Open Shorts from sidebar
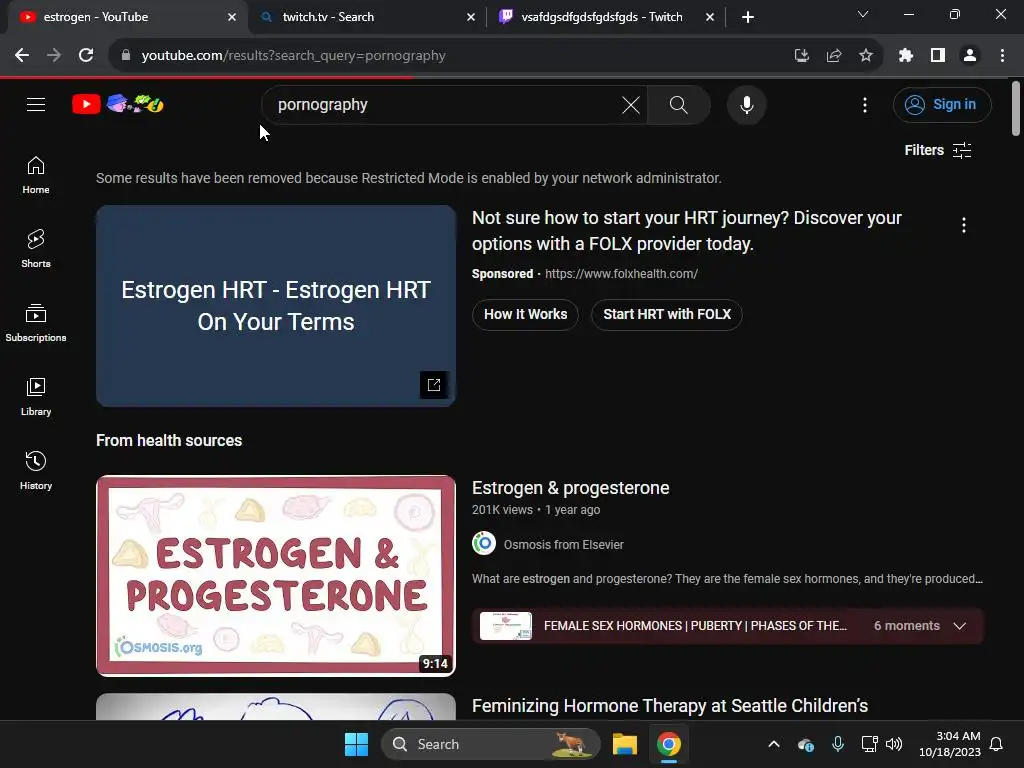The height and width of the screenshot is (768, 1024). tap(36, 249)
